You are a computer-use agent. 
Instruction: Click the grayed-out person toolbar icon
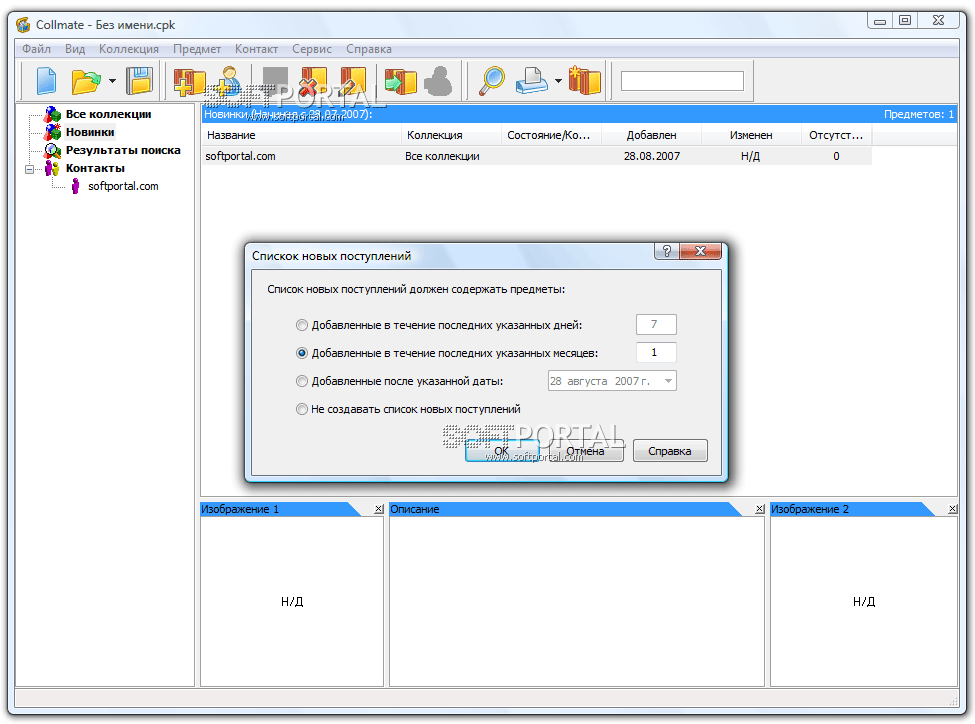(439, 81)
